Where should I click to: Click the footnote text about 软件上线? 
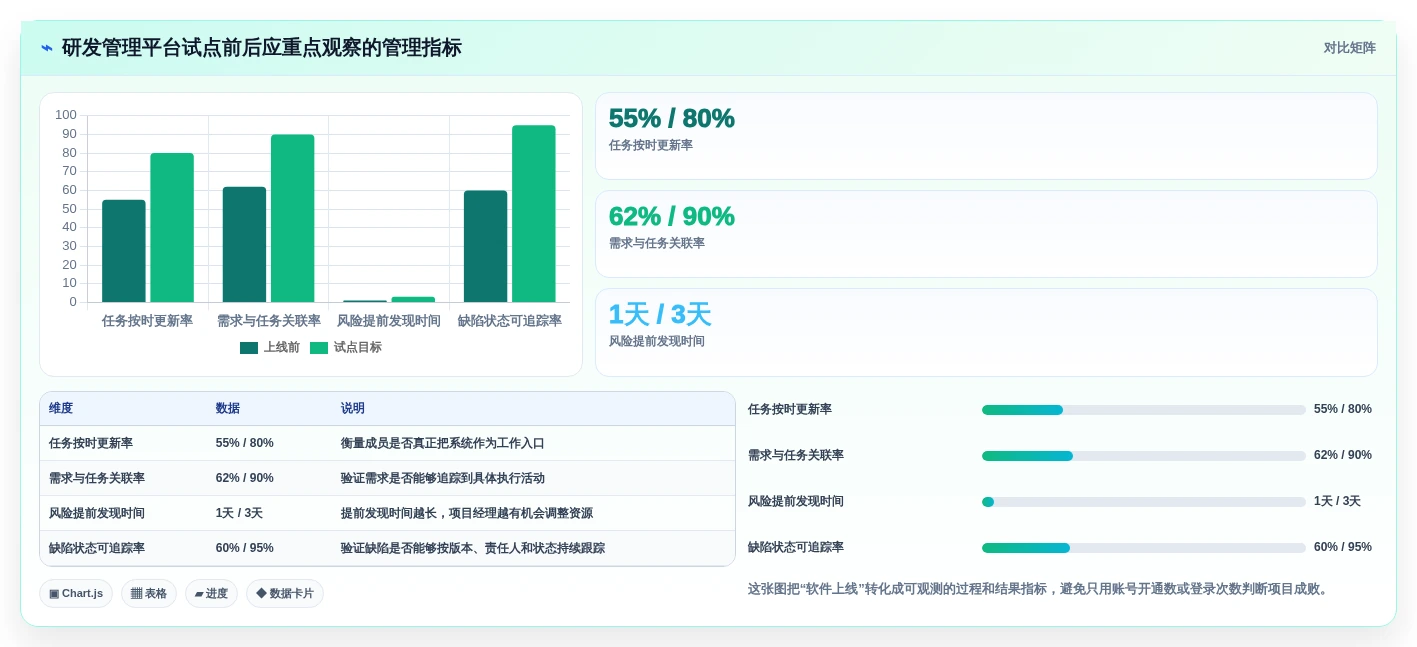[1040, 589]
